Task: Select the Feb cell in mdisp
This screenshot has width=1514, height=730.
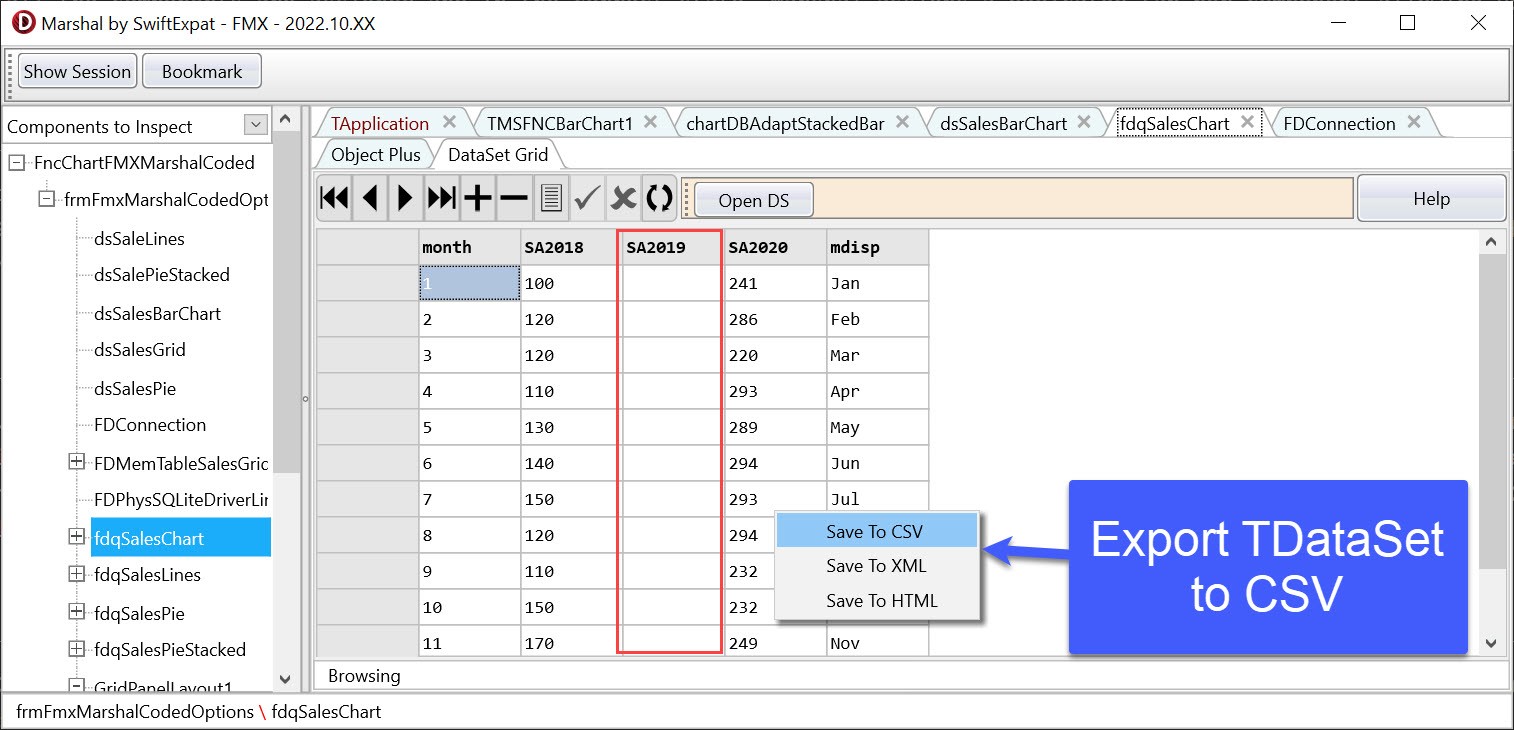Action: (878, 319)
